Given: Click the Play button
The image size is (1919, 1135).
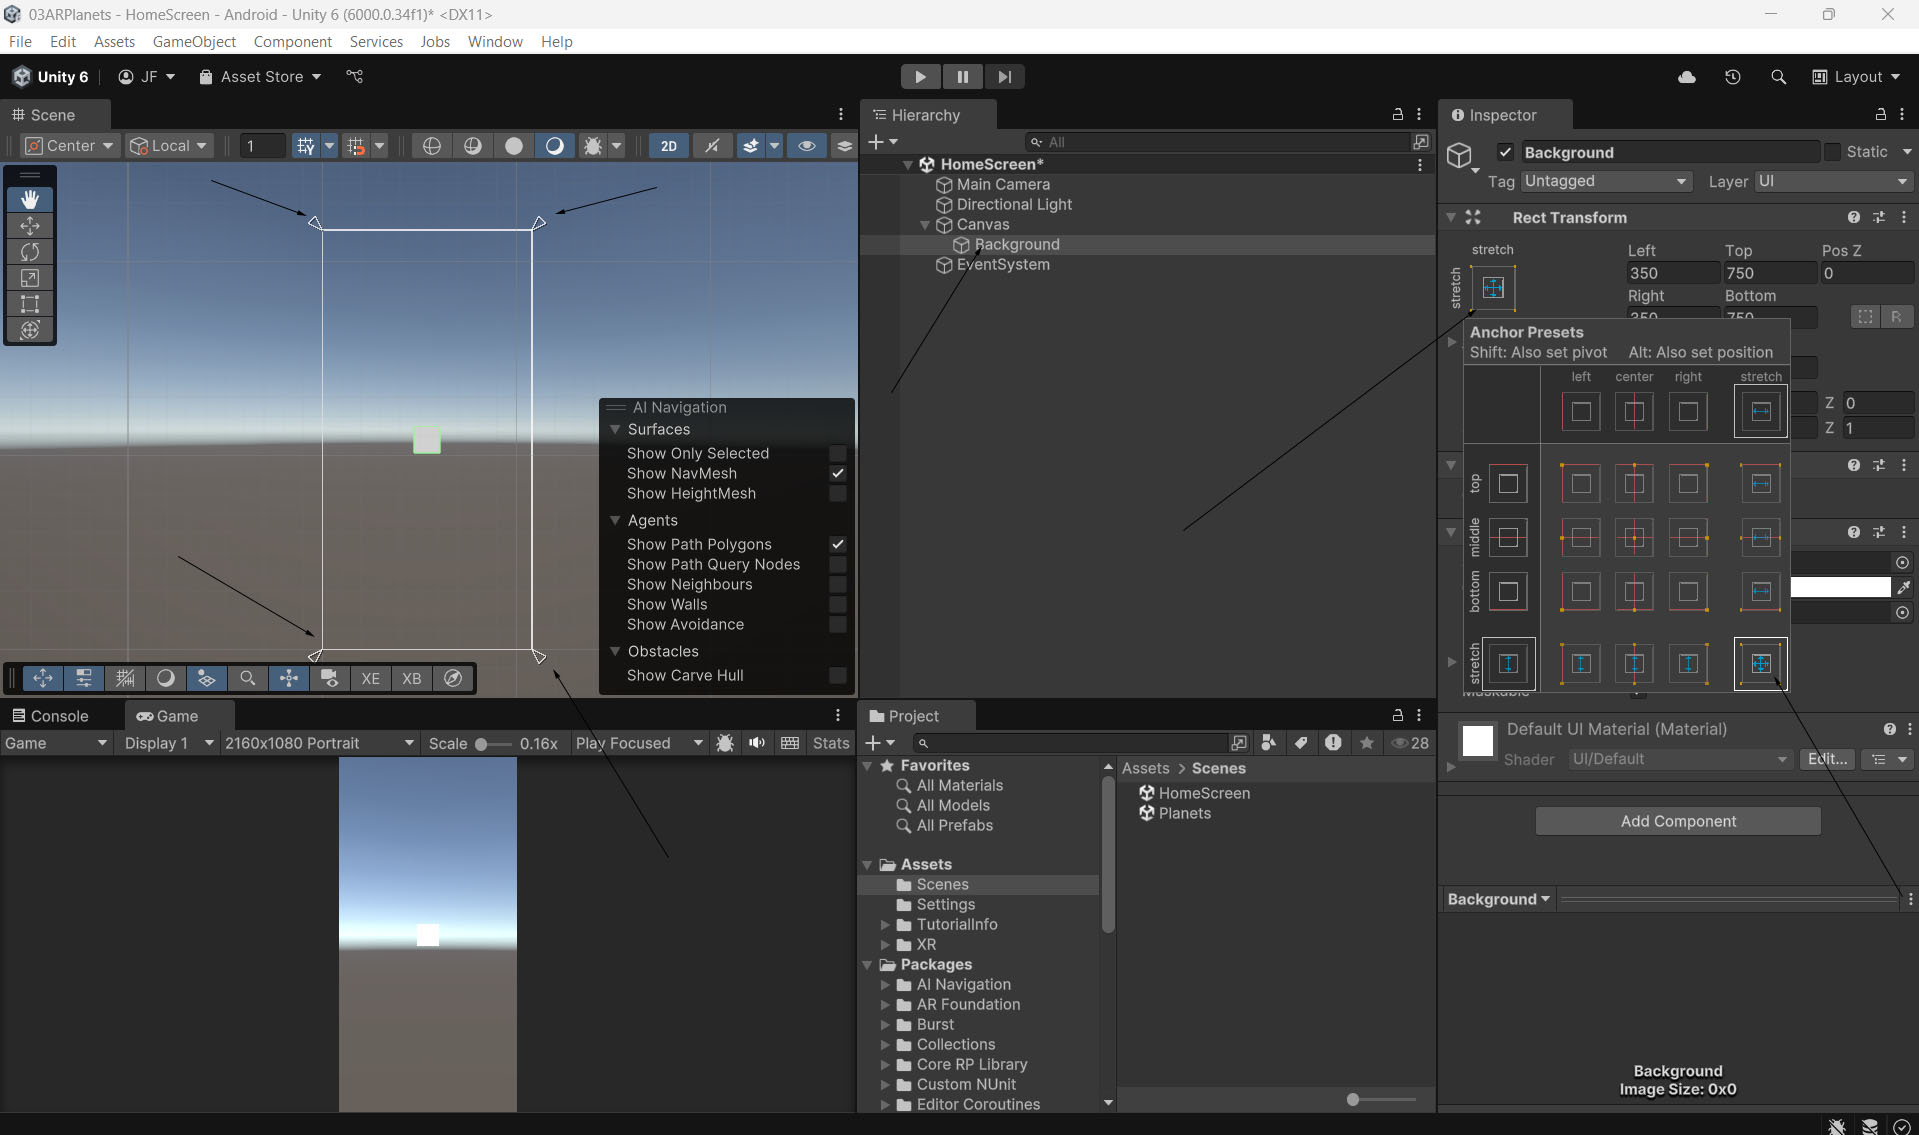Looking at the screenshot, I should click(x=920, y=77).
